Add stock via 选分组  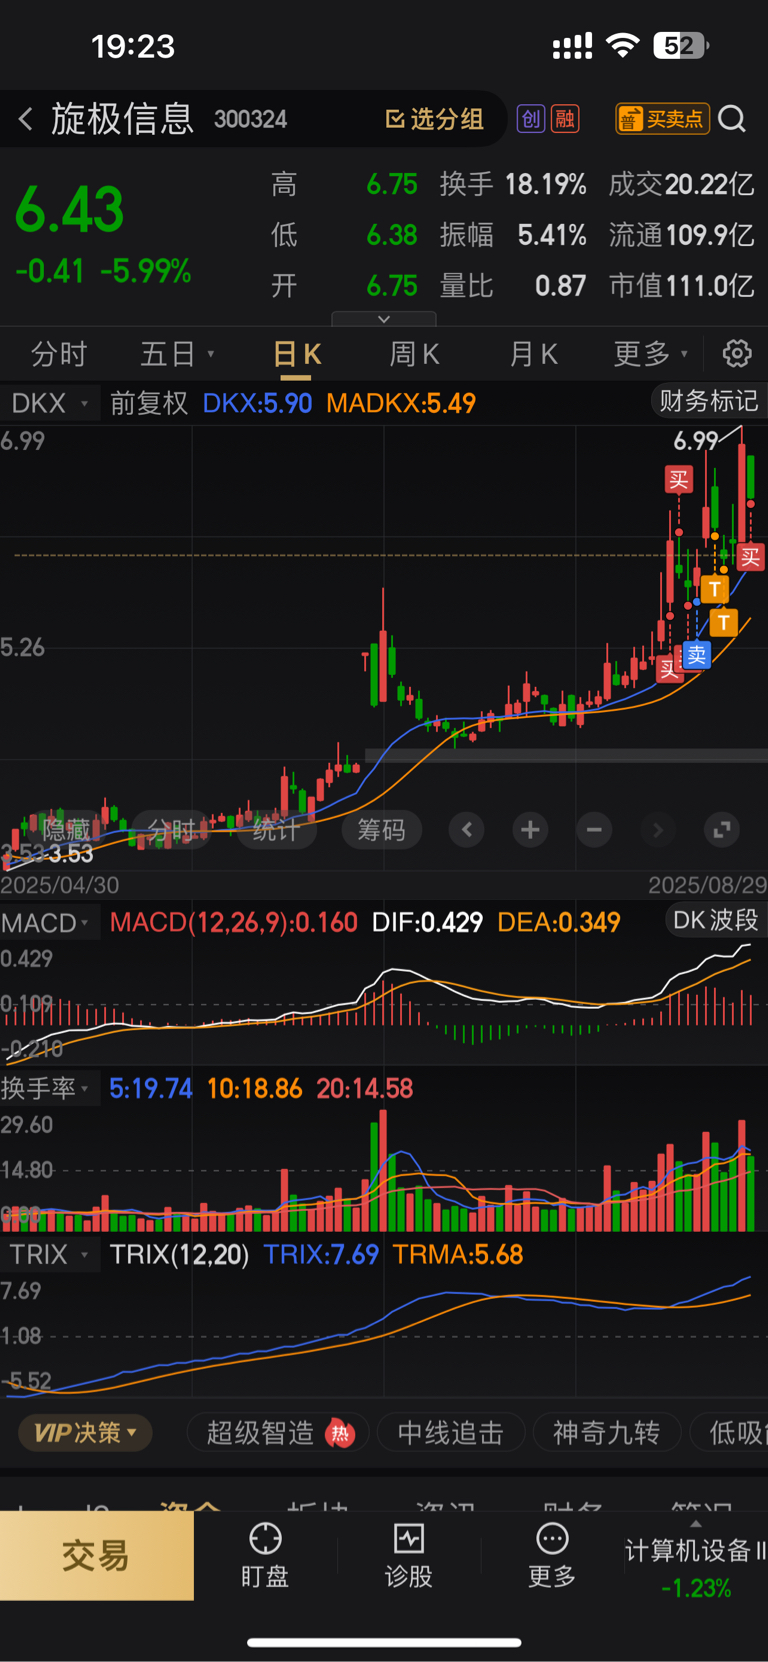point(435,119)
